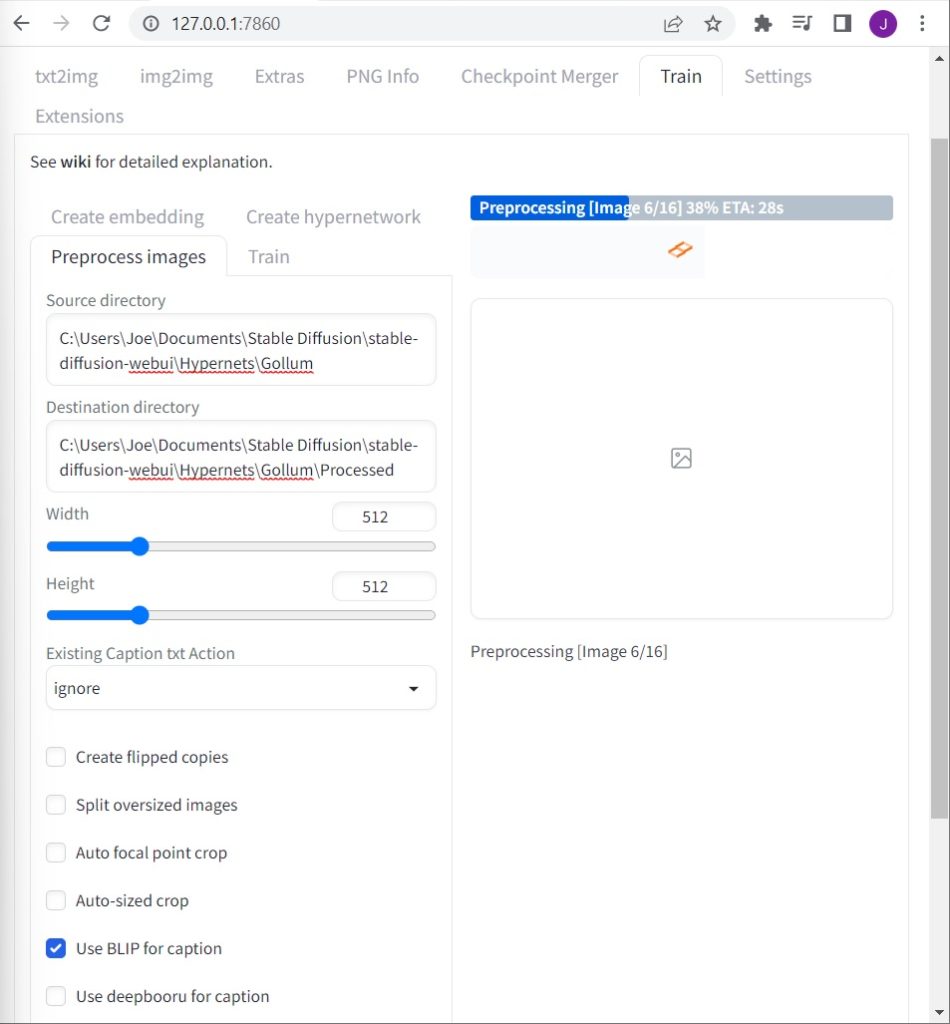Toggle the browser side panel icon
Image resolution: width=950 pixels, height=1024 pixels.
click(842, 24)
